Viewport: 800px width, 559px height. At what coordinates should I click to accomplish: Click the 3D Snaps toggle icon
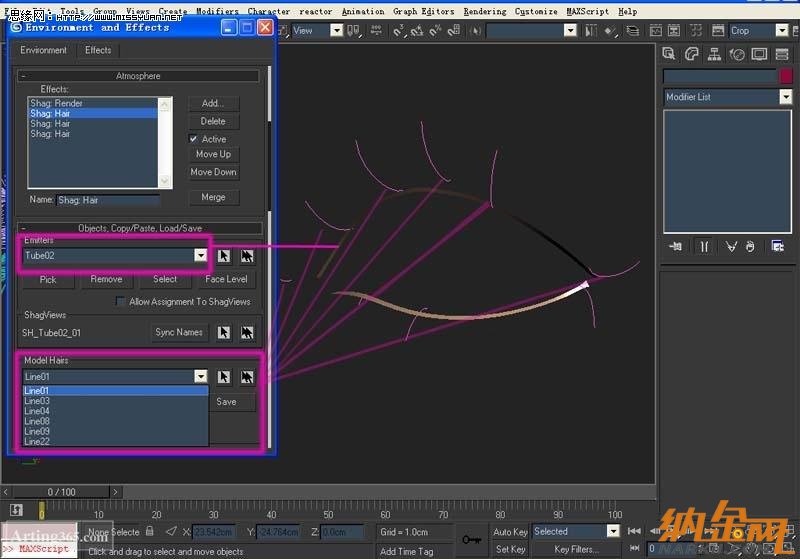[x=398, y=31]
